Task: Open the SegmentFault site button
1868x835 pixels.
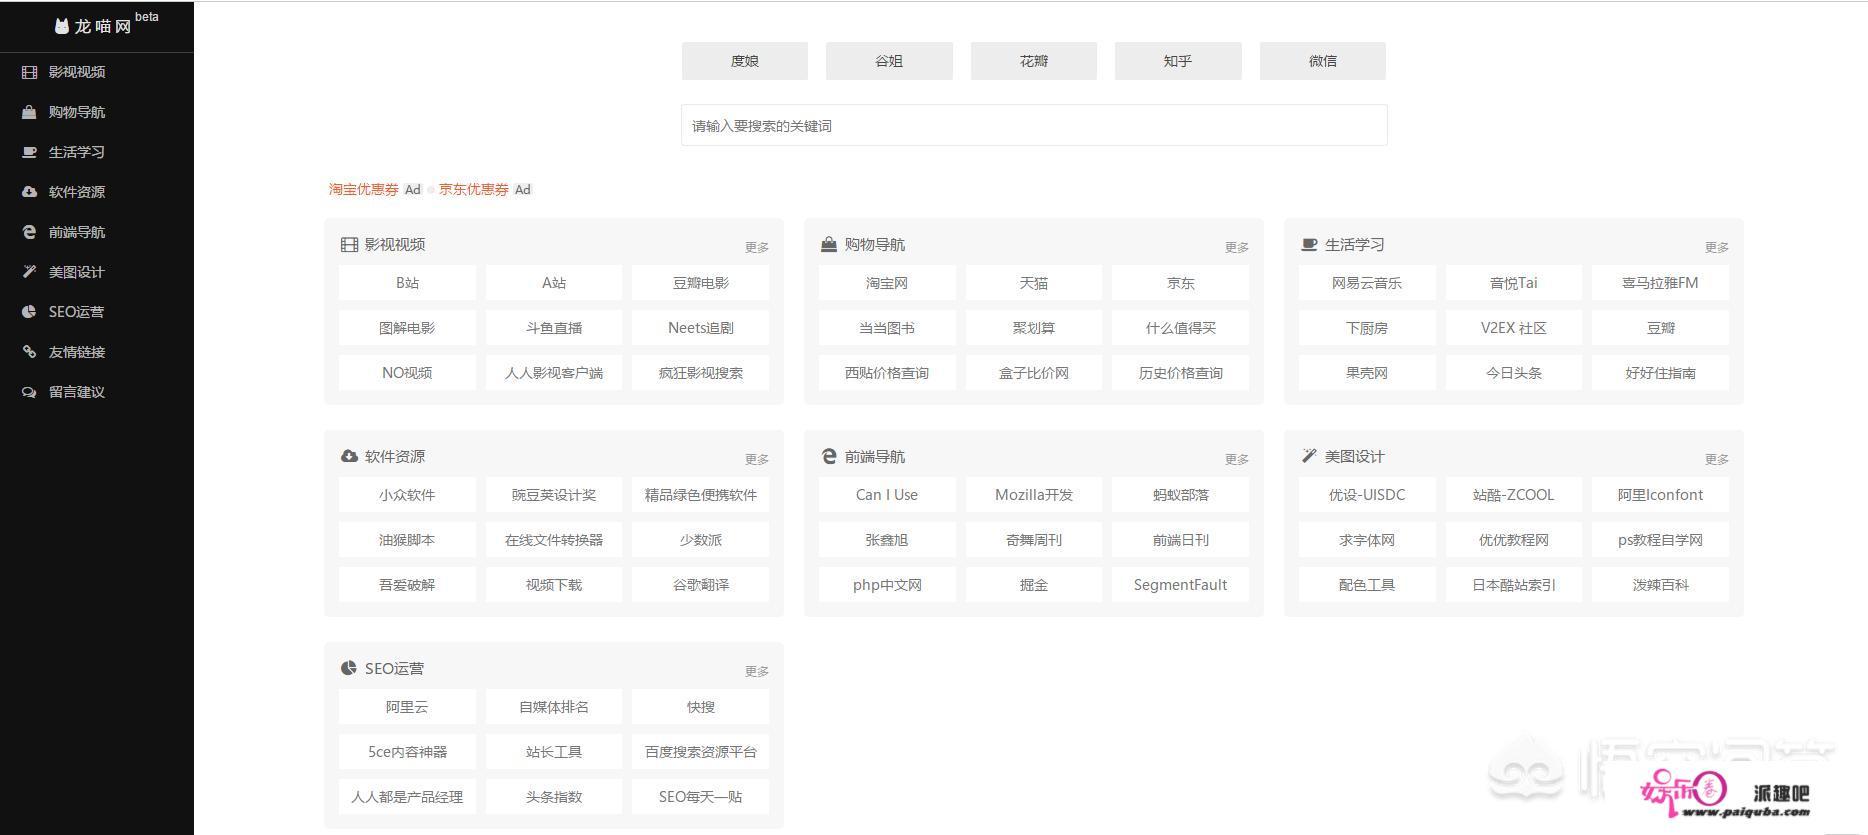Action: click(1181, 585)
